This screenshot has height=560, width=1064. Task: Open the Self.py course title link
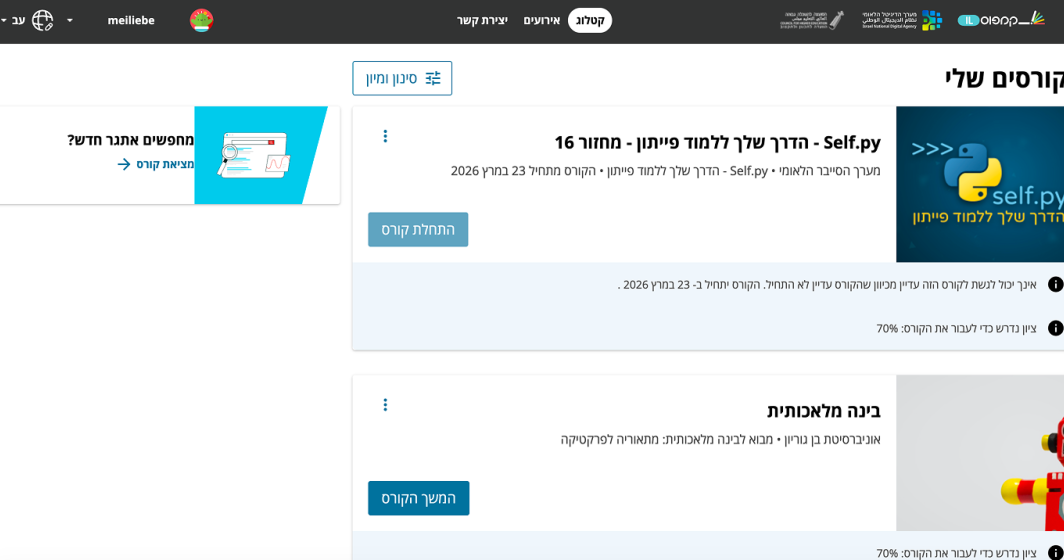pyautogui.click(x=717, y=142)
